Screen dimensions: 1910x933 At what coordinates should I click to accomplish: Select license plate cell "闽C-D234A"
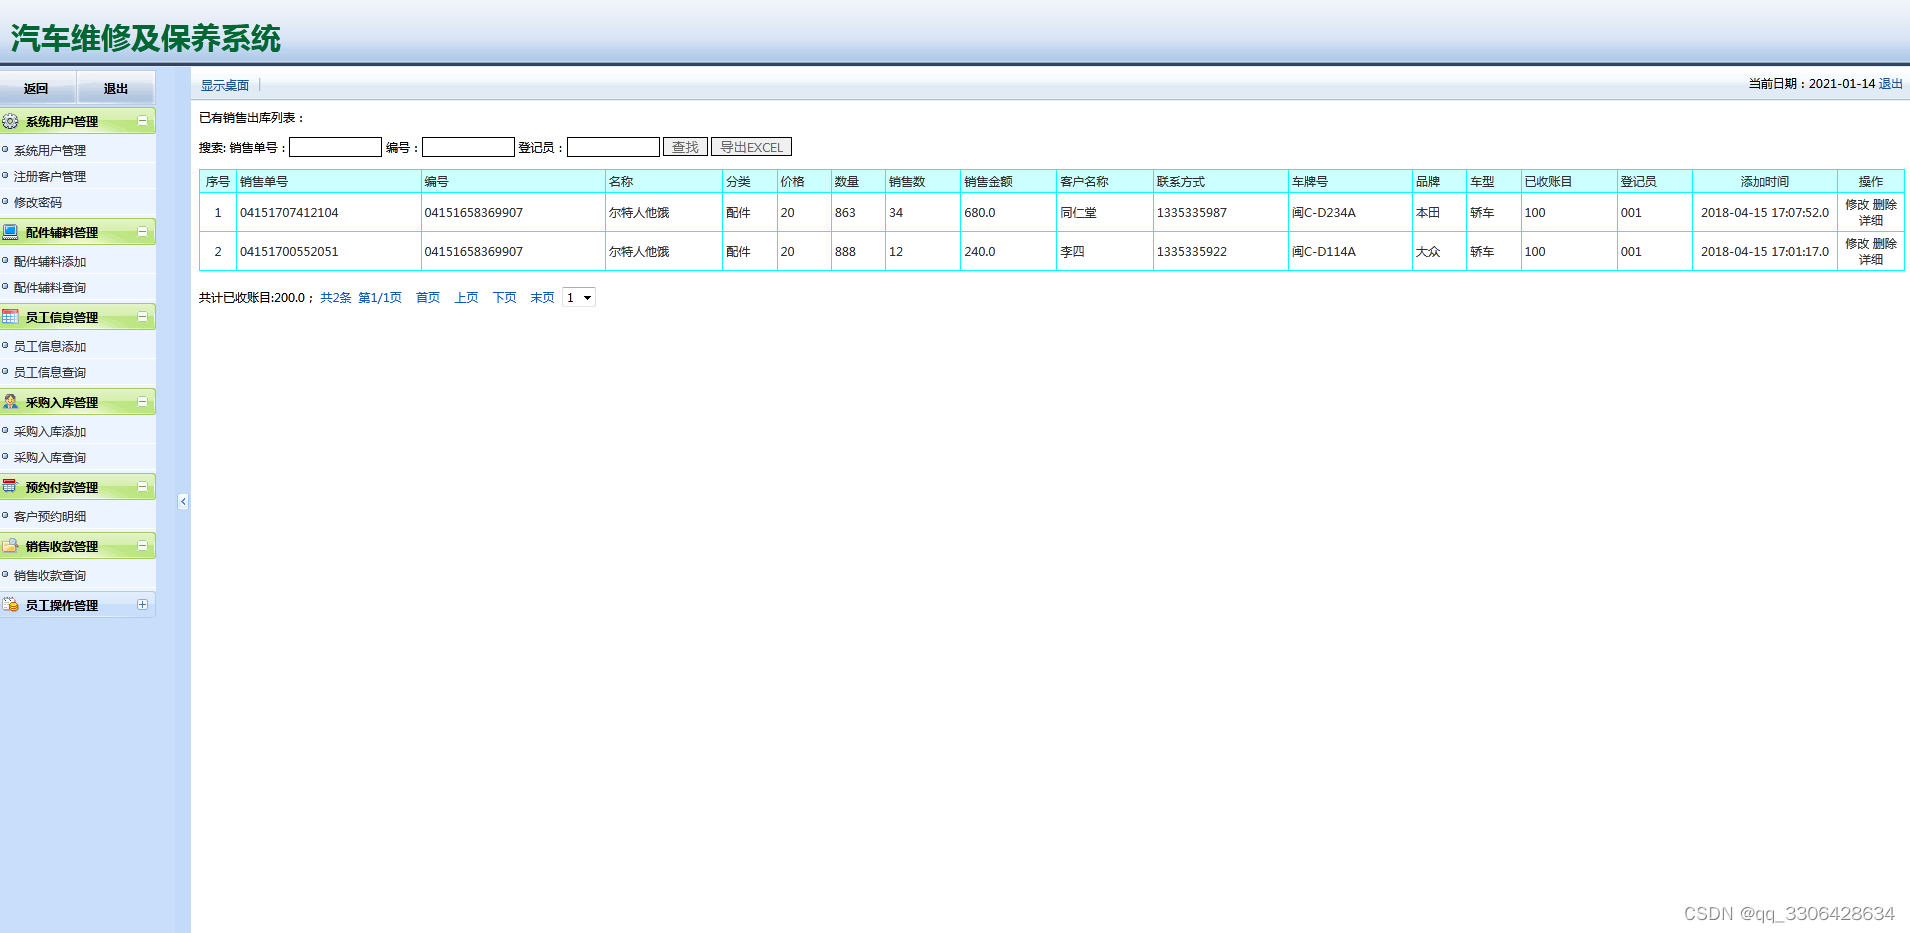tap(1349, 213)
